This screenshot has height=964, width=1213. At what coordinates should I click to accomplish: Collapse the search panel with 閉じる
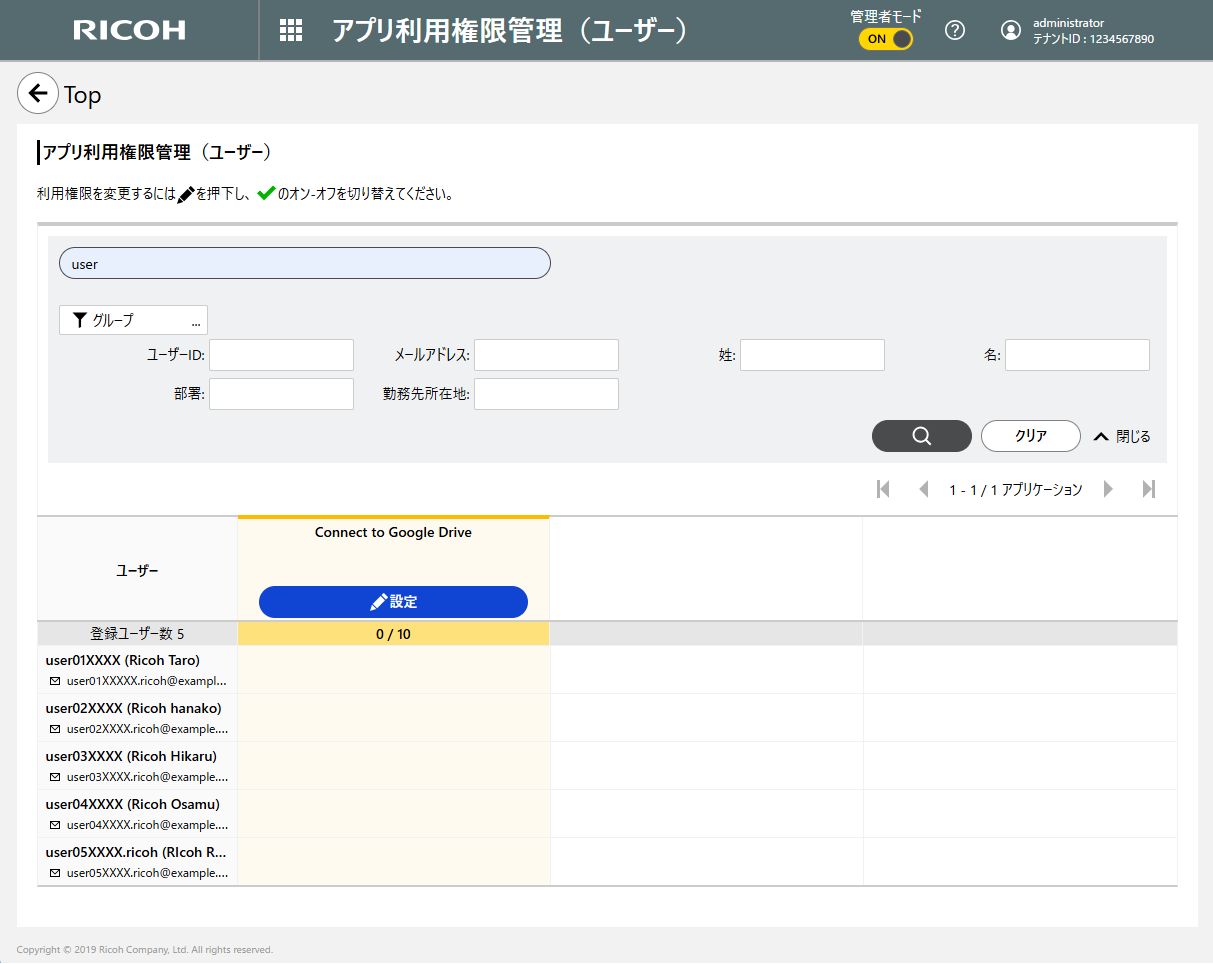(1122, 436)
